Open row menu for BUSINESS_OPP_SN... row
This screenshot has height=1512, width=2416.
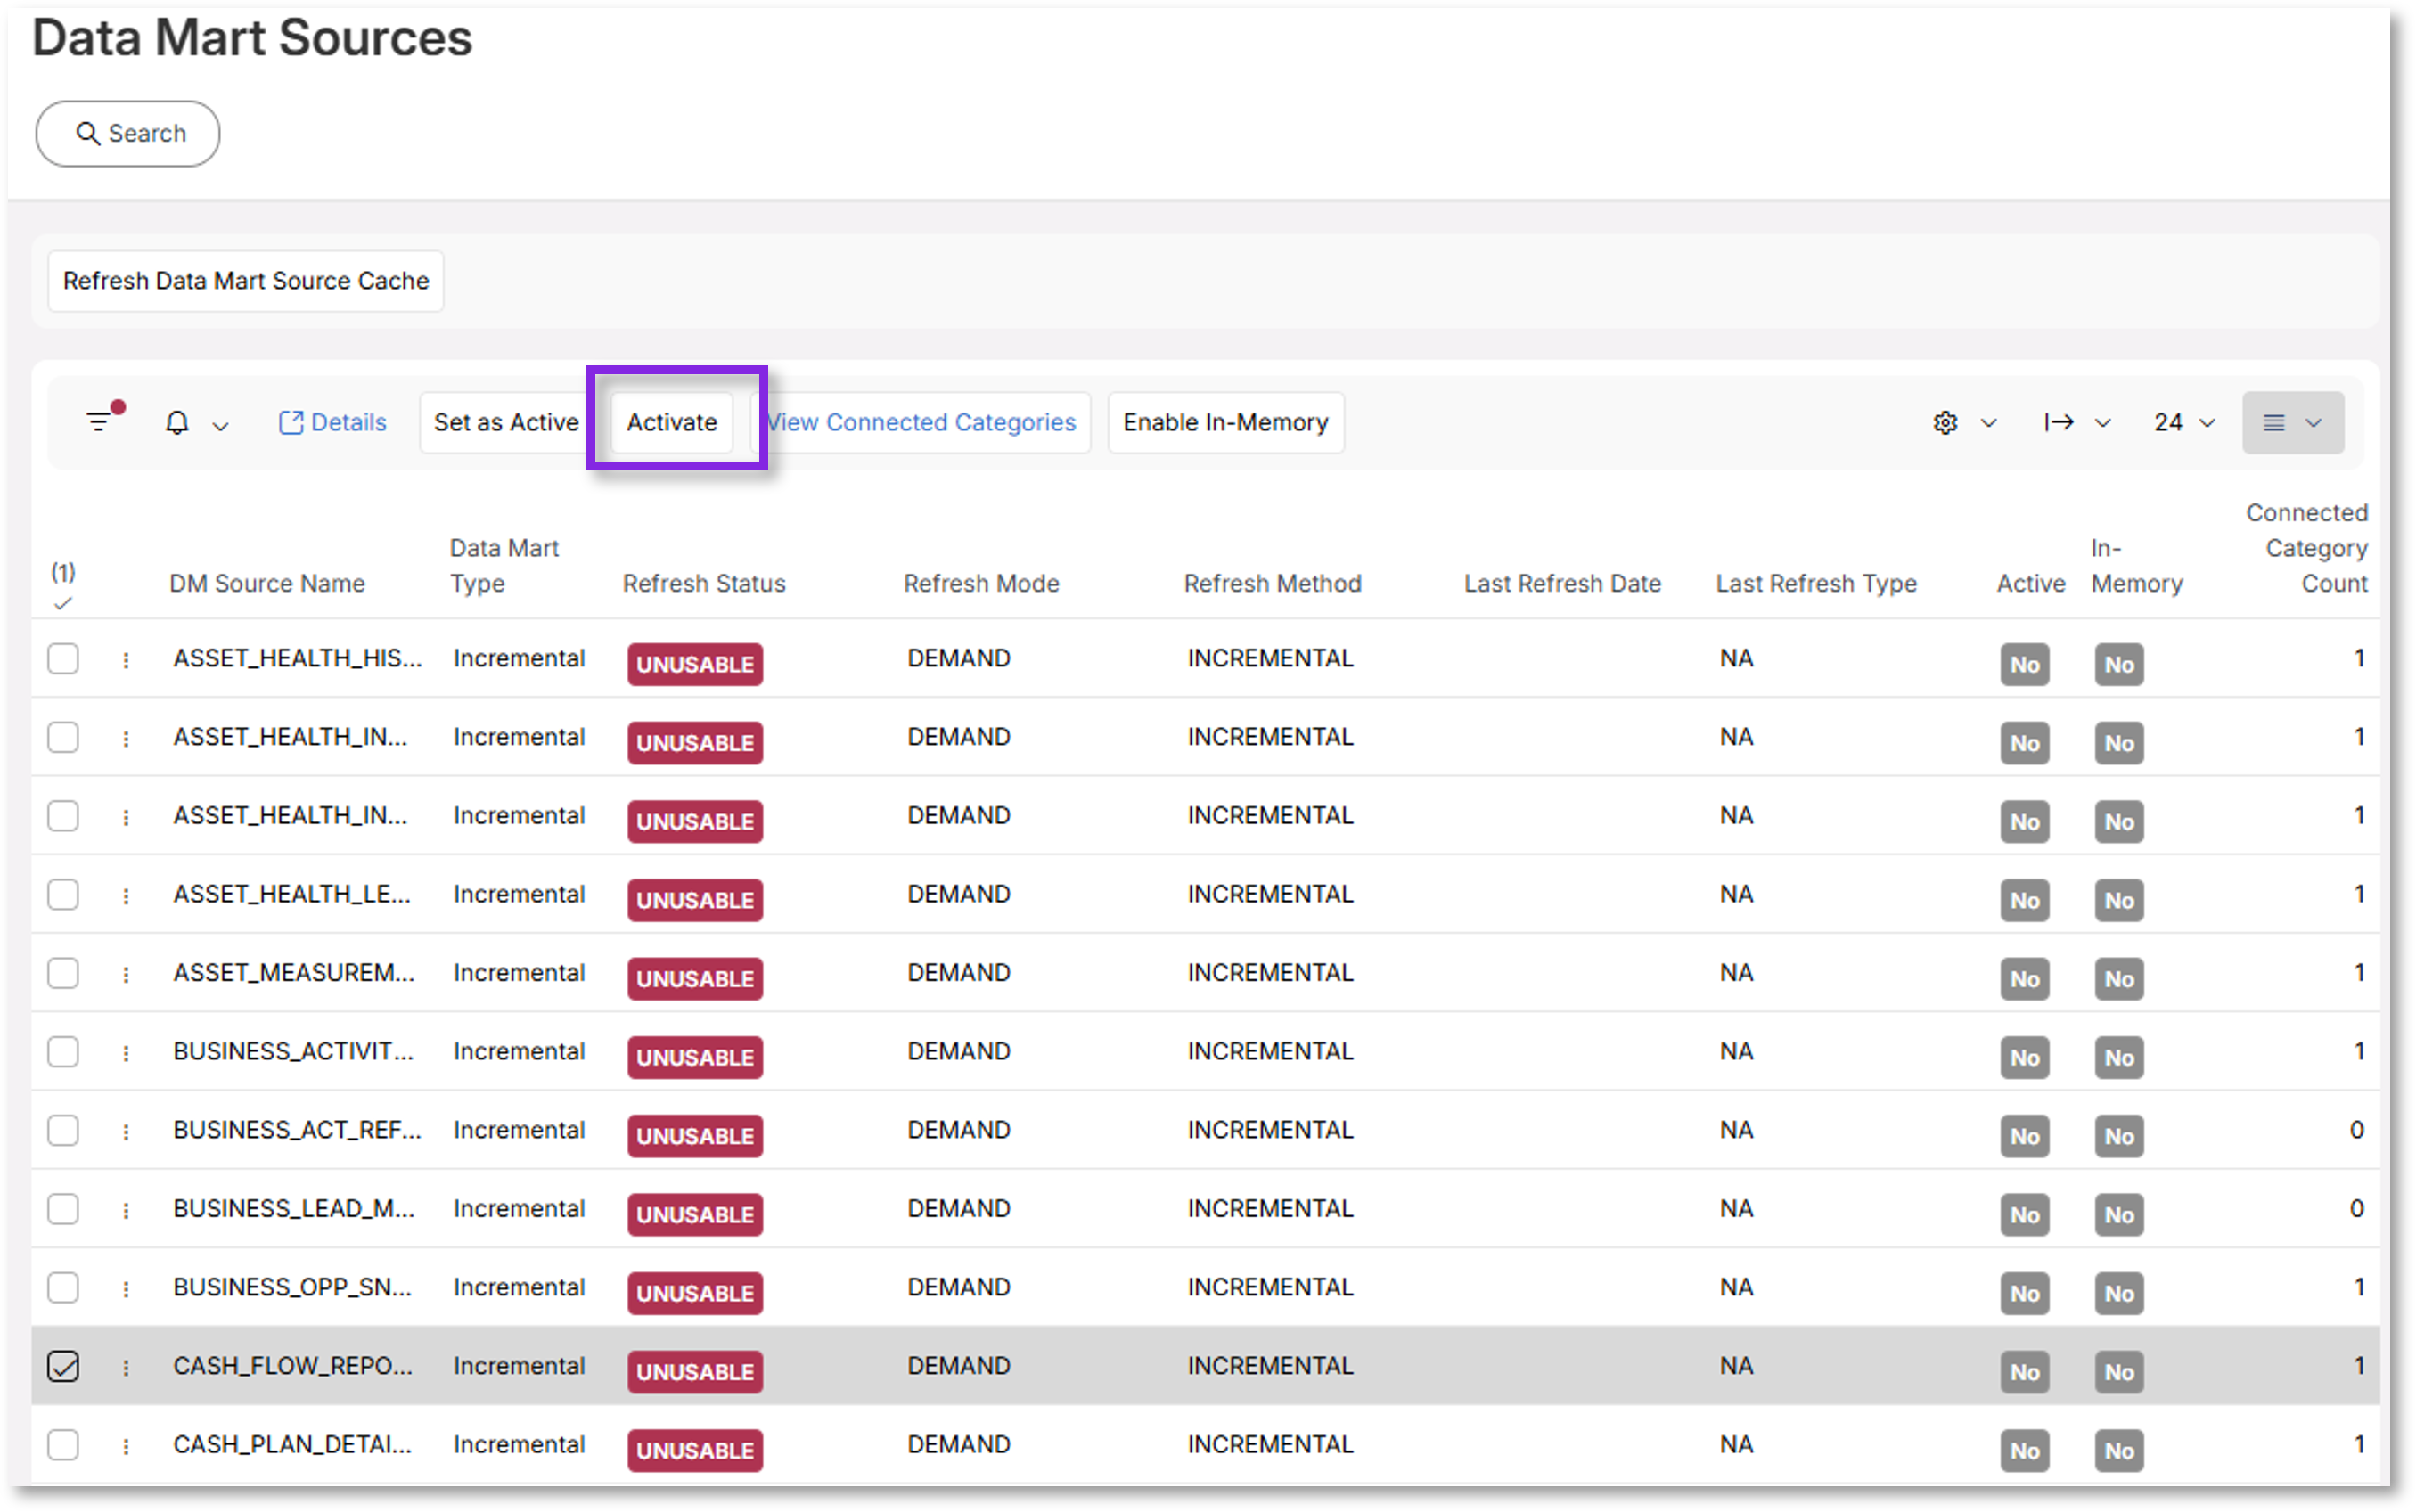(x=126, y=1289)
